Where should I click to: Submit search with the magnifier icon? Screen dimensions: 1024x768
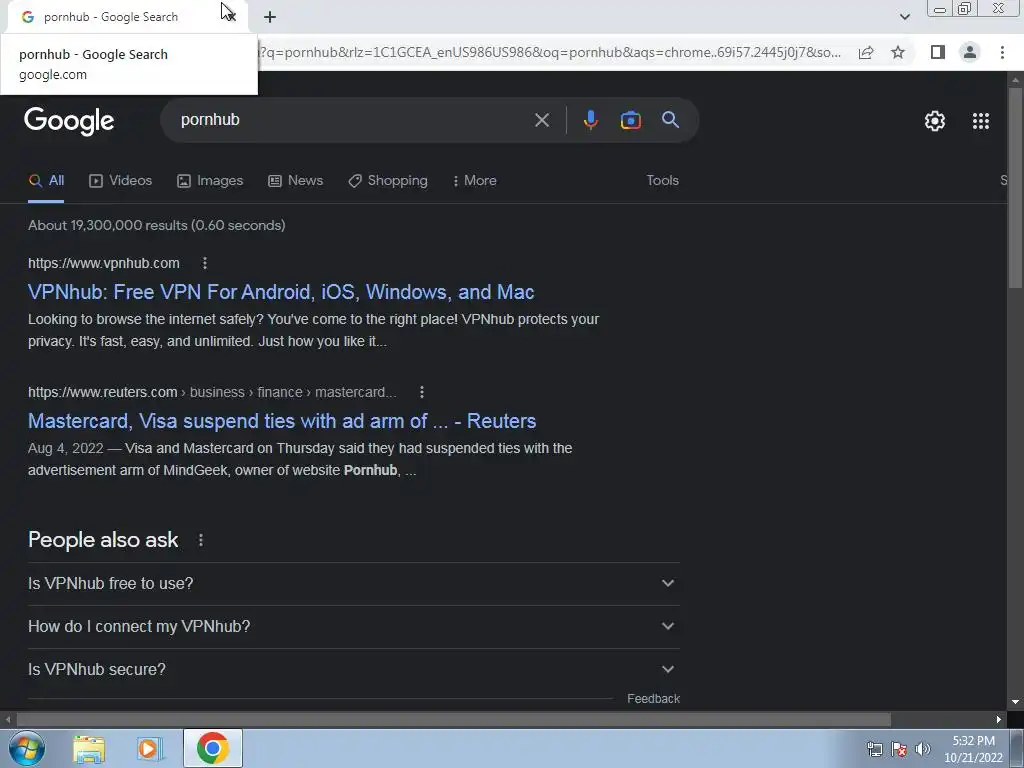(670, 120)
